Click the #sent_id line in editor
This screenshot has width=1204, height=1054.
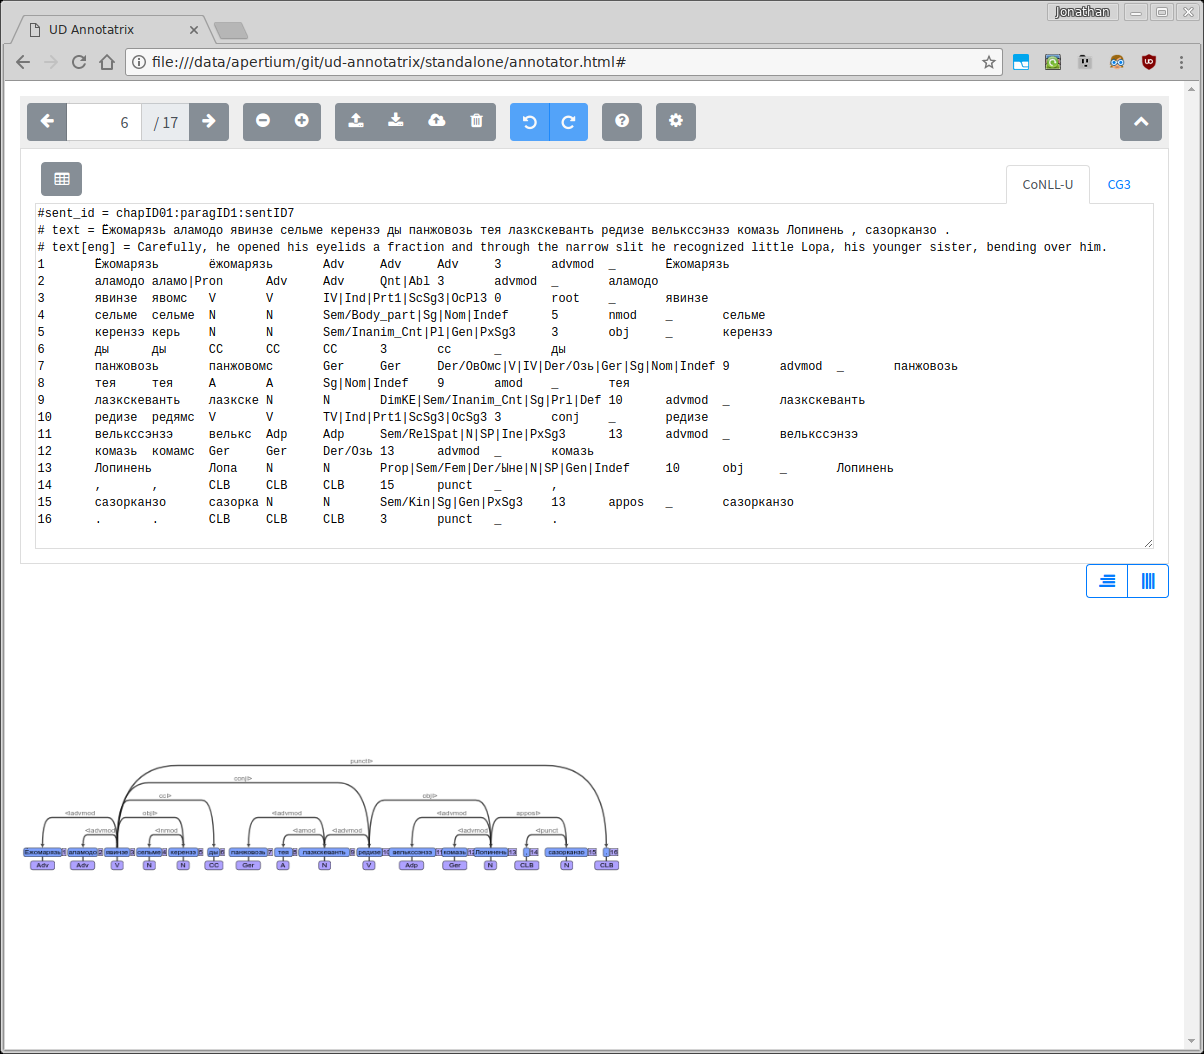[x=166, y=213]
